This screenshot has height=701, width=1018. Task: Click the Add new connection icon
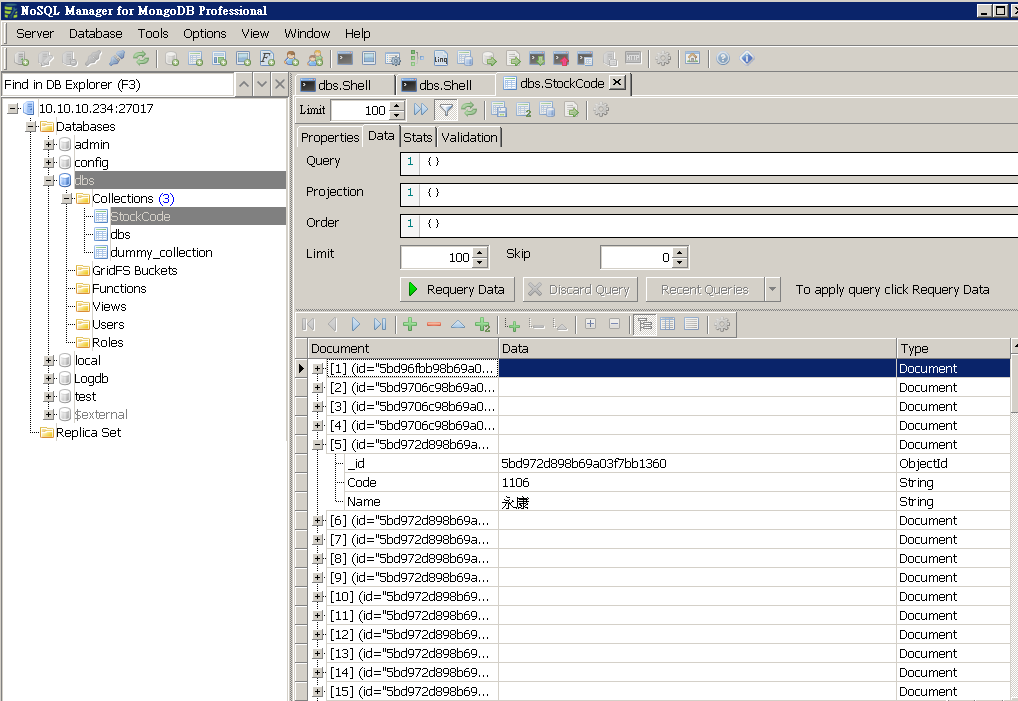tap(21, 59)
